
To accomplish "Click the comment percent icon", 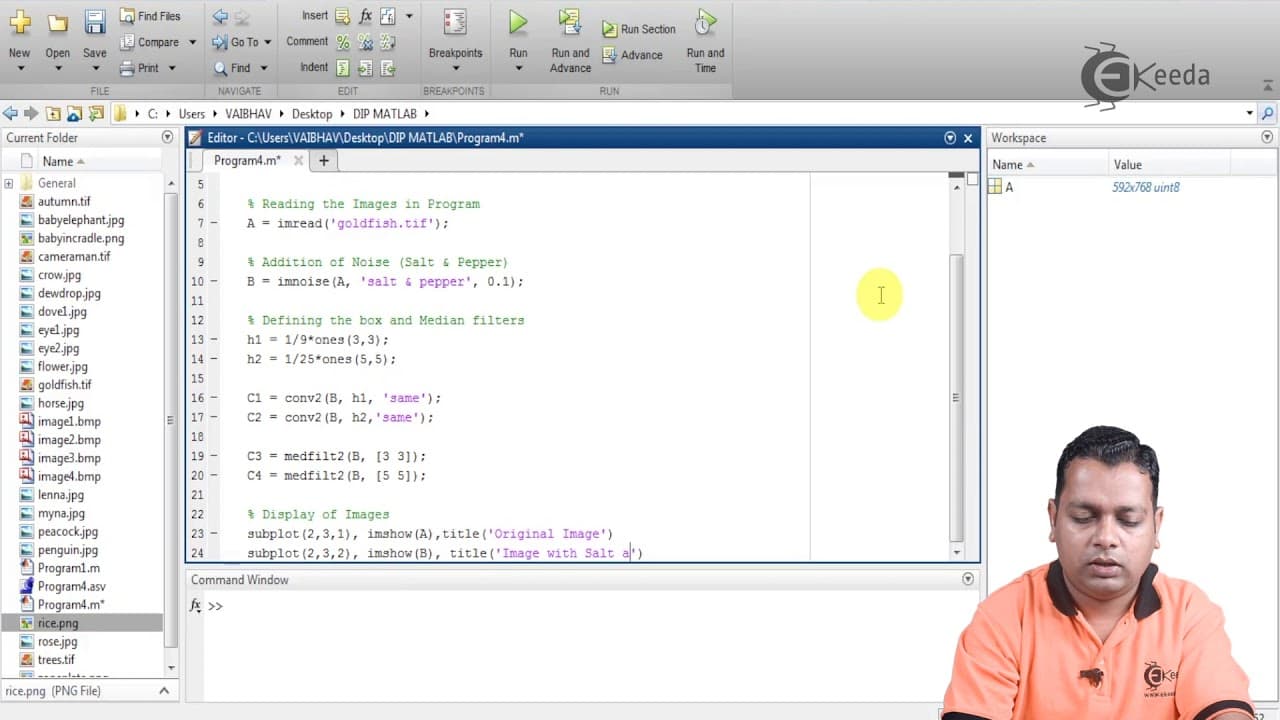I will pos(343,42).
